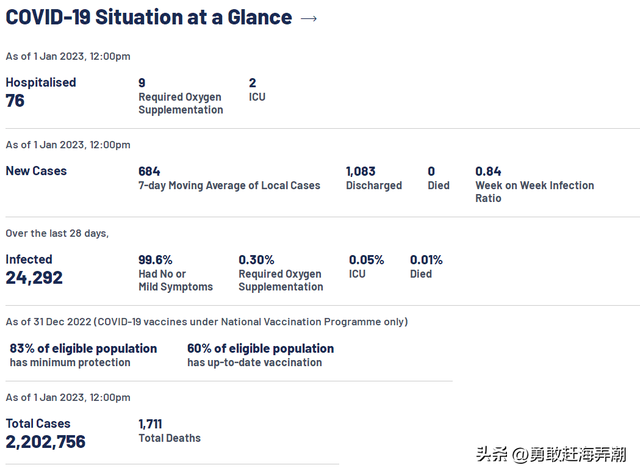Click the ICU count of 2

point(253,83)
